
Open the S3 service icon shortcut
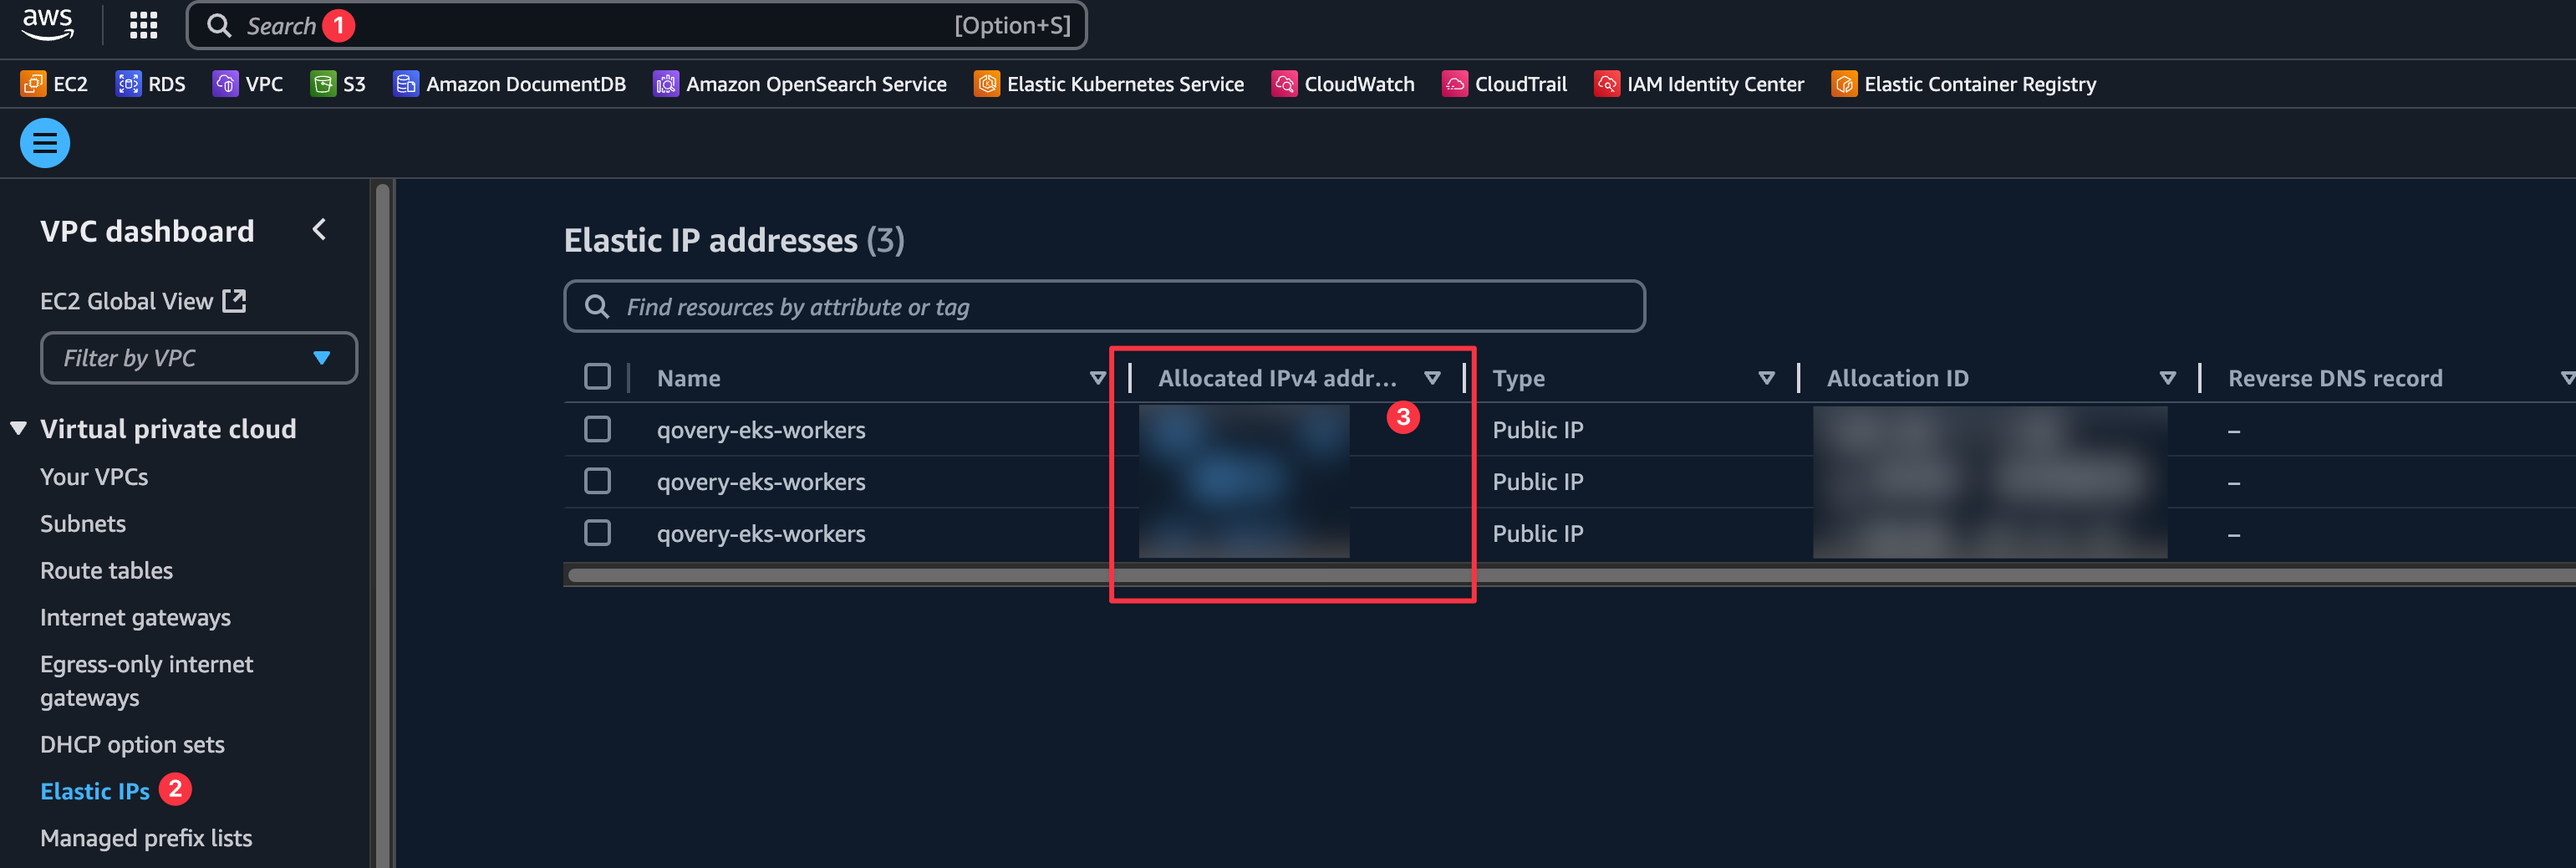[323, 84]
